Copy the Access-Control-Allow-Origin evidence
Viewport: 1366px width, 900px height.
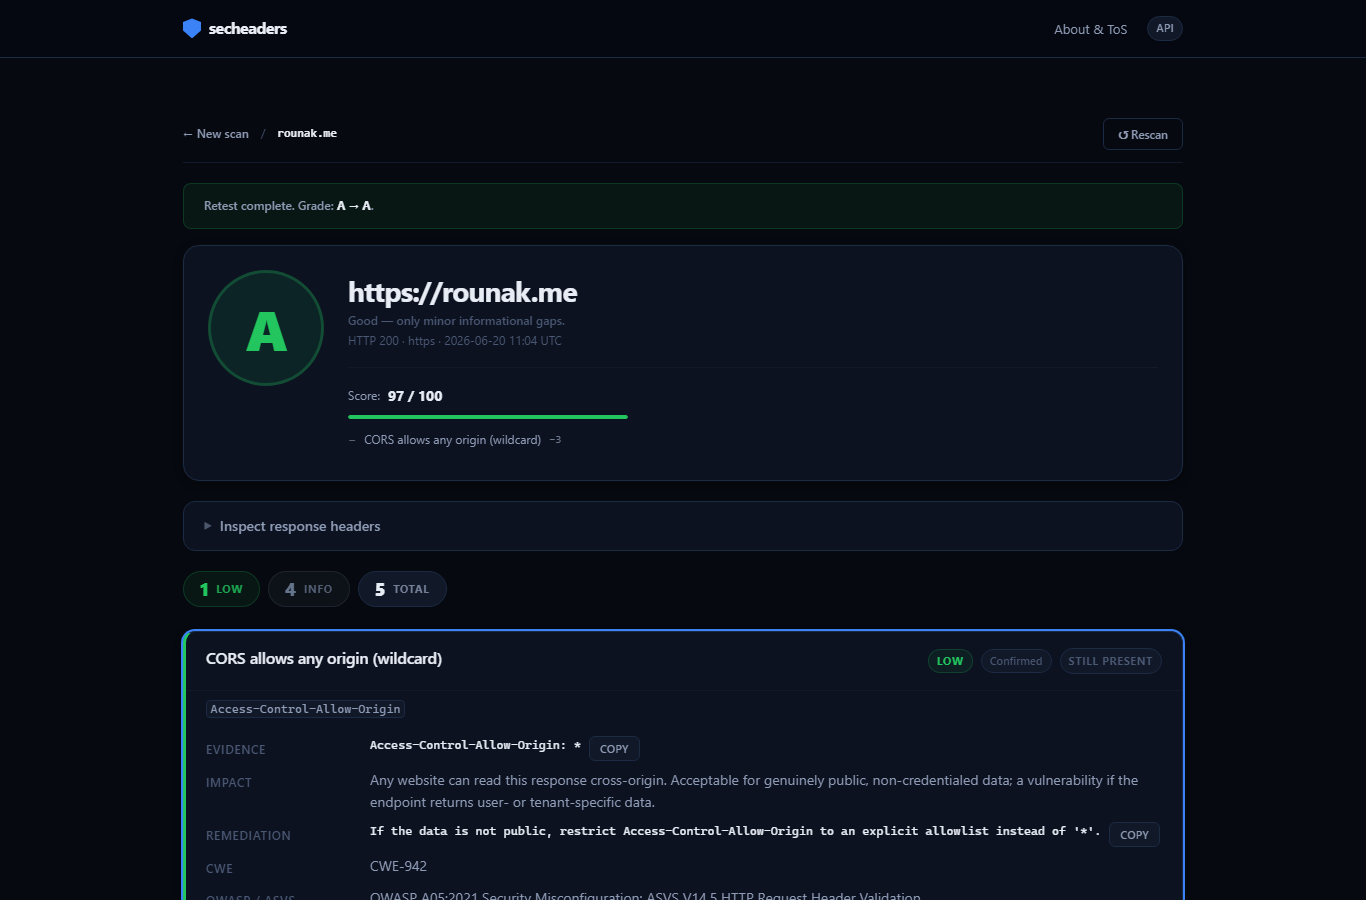point(614,749)
